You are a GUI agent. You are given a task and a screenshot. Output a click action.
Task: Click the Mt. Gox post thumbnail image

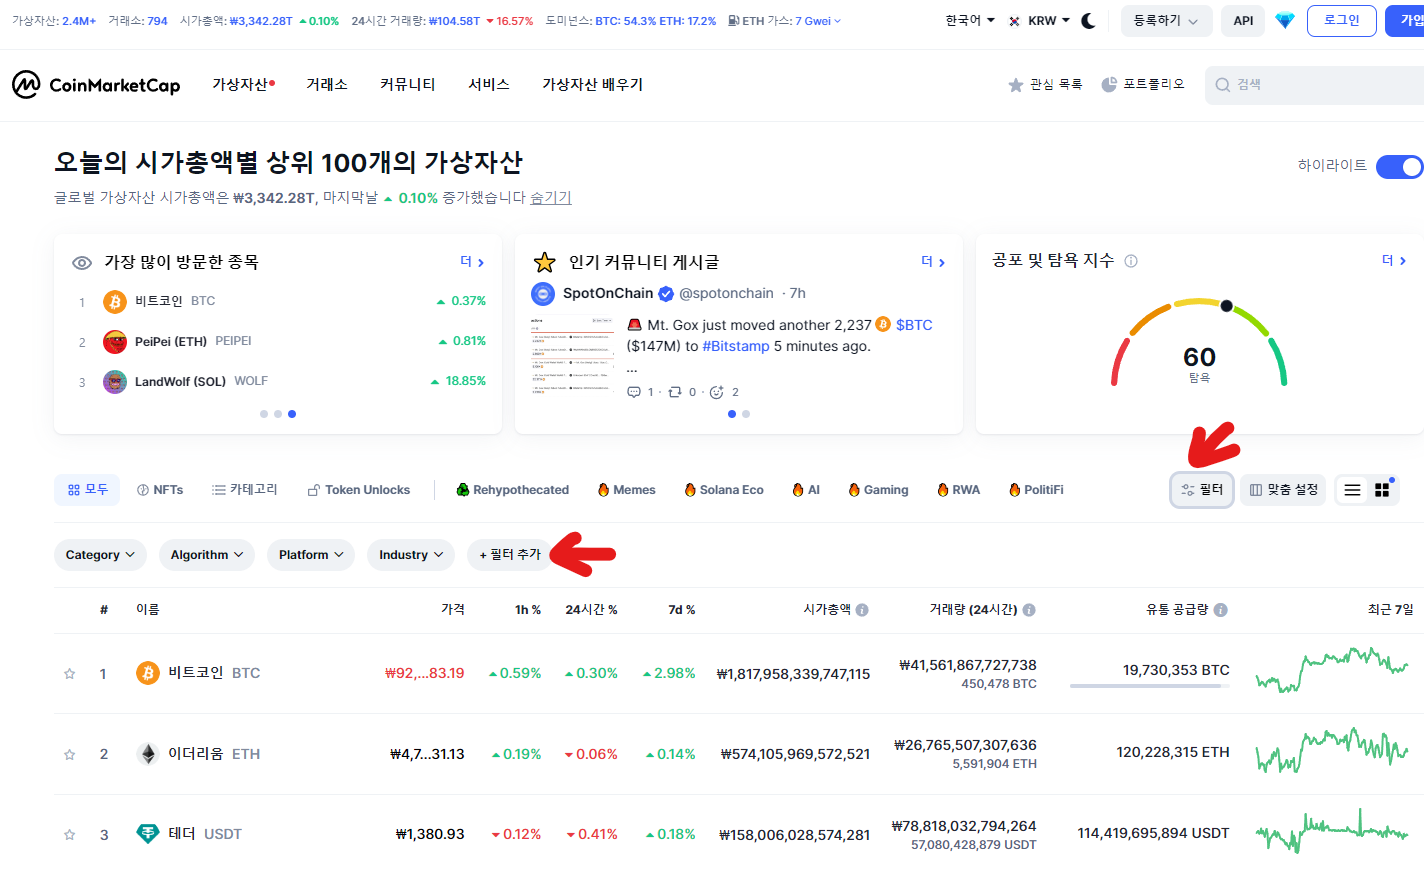(x=572, y=356)
